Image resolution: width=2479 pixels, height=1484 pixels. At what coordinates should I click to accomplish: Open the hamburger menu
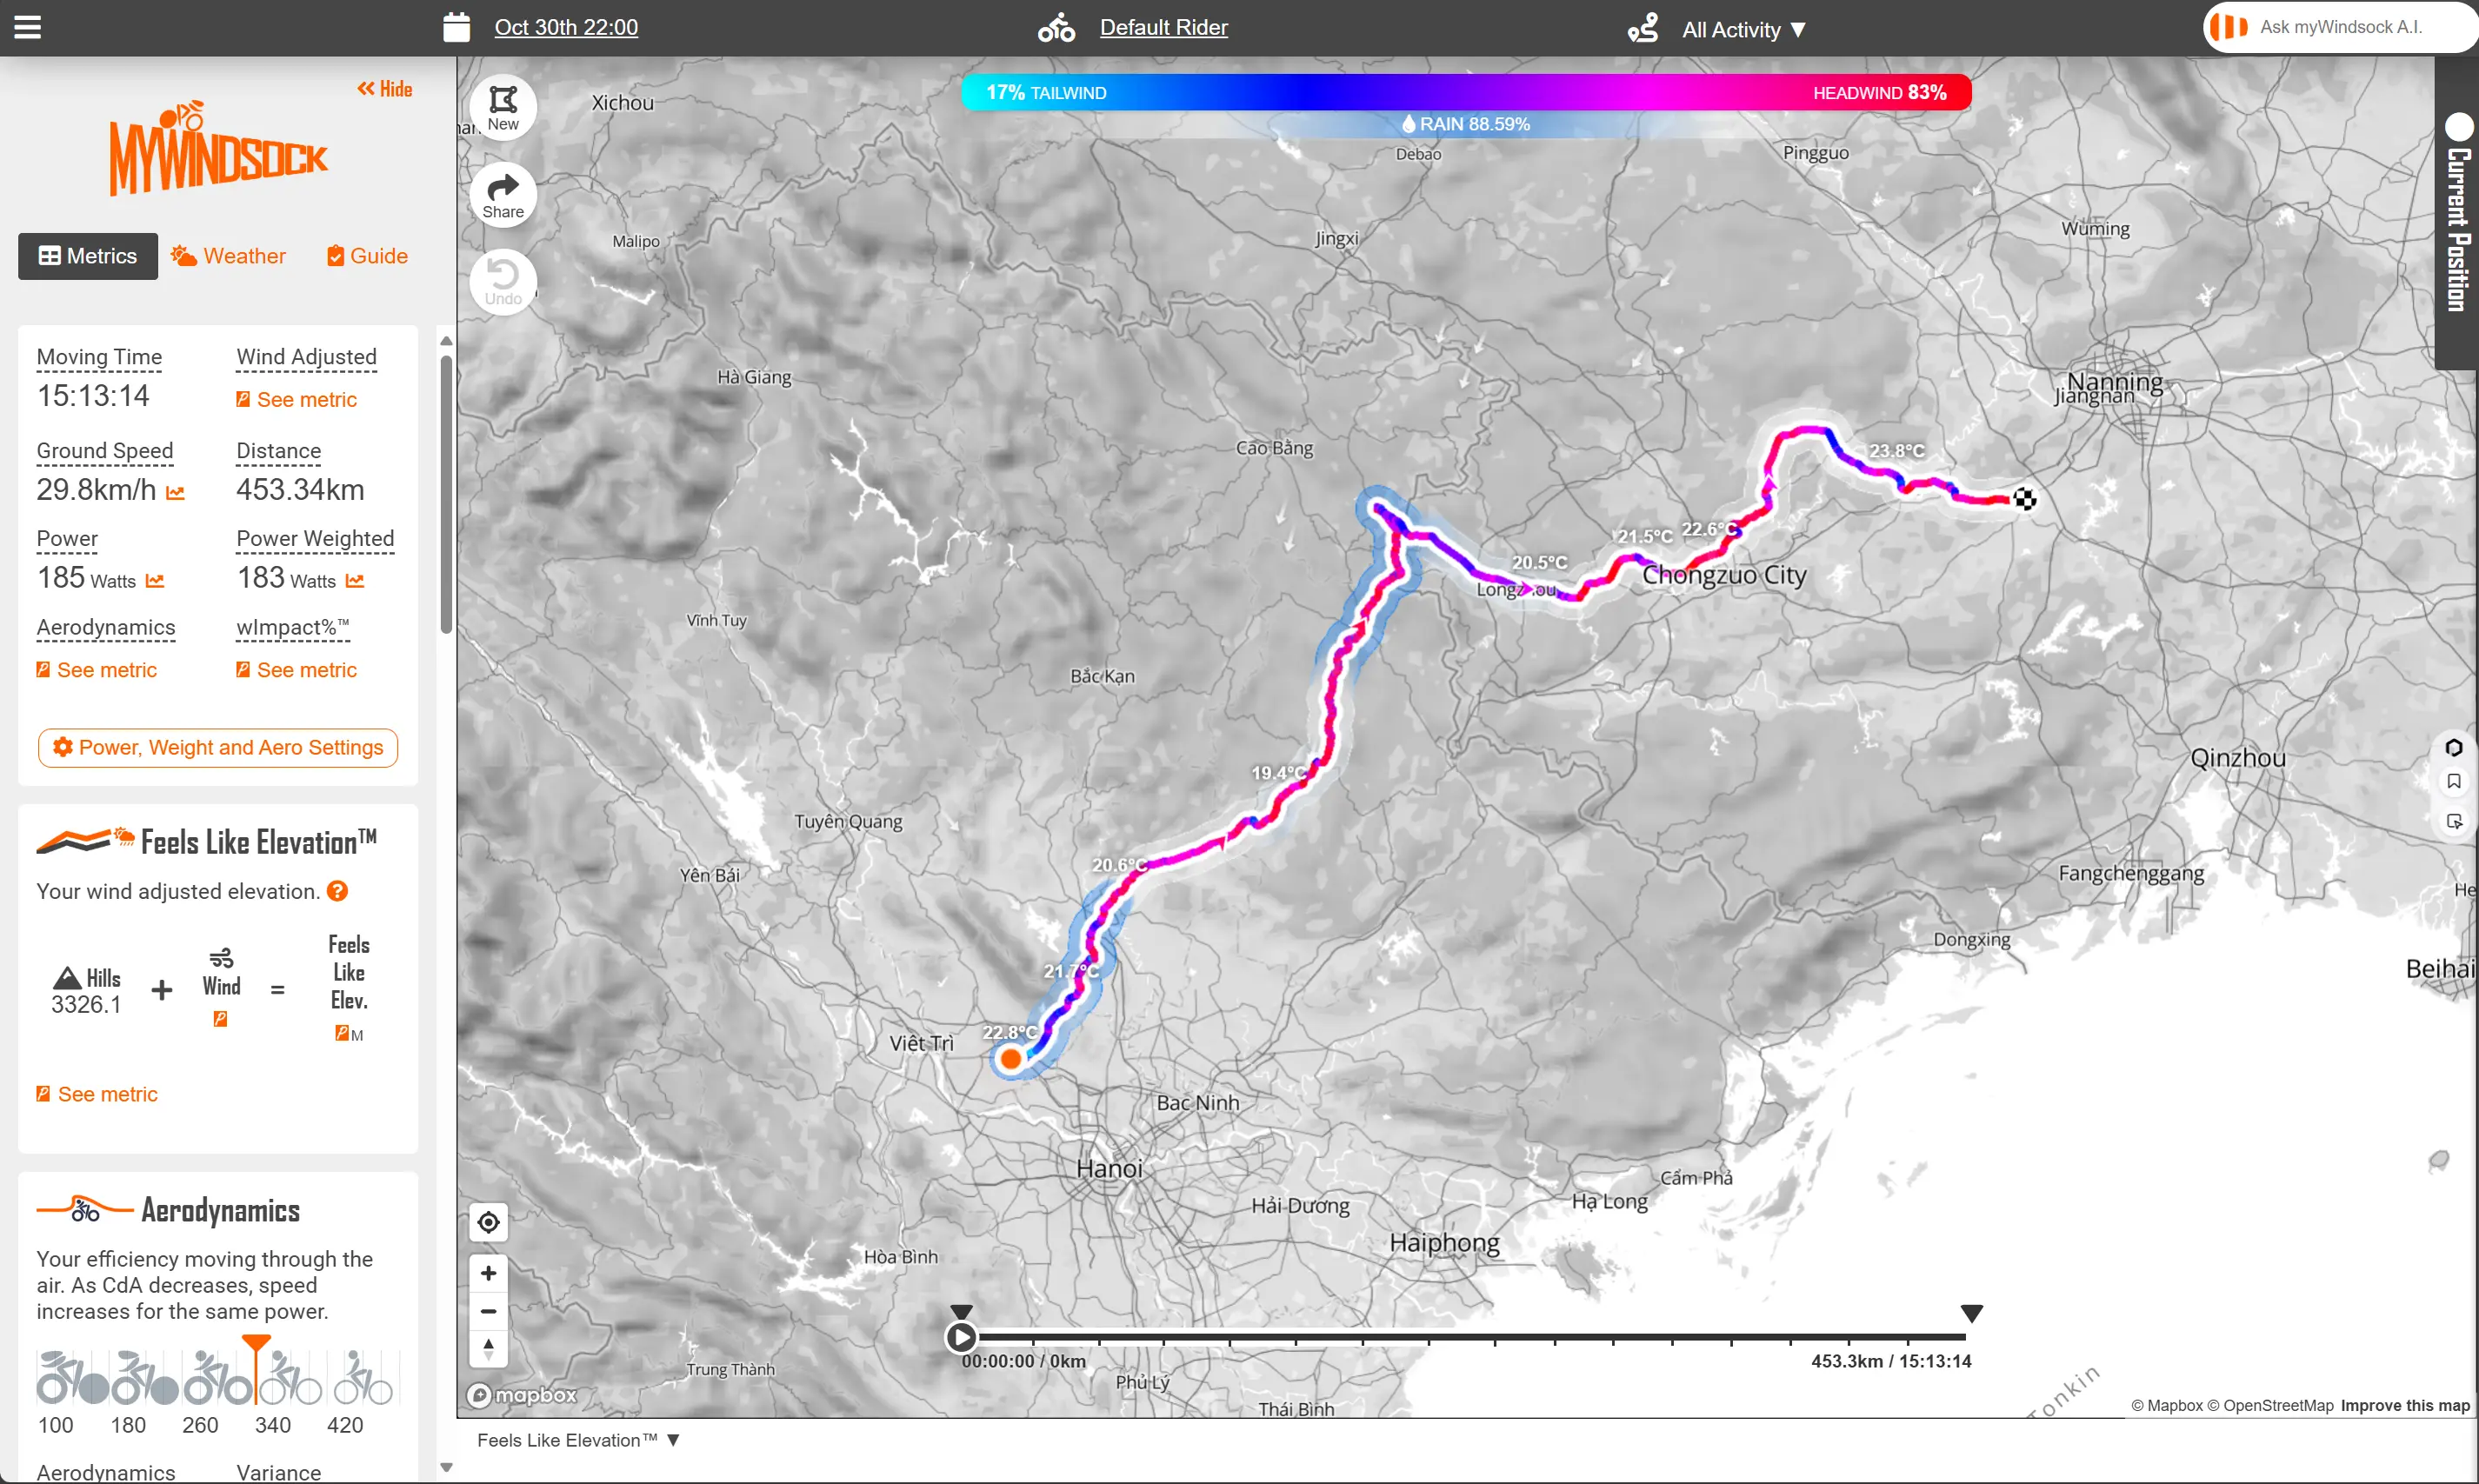pos(28,28)
